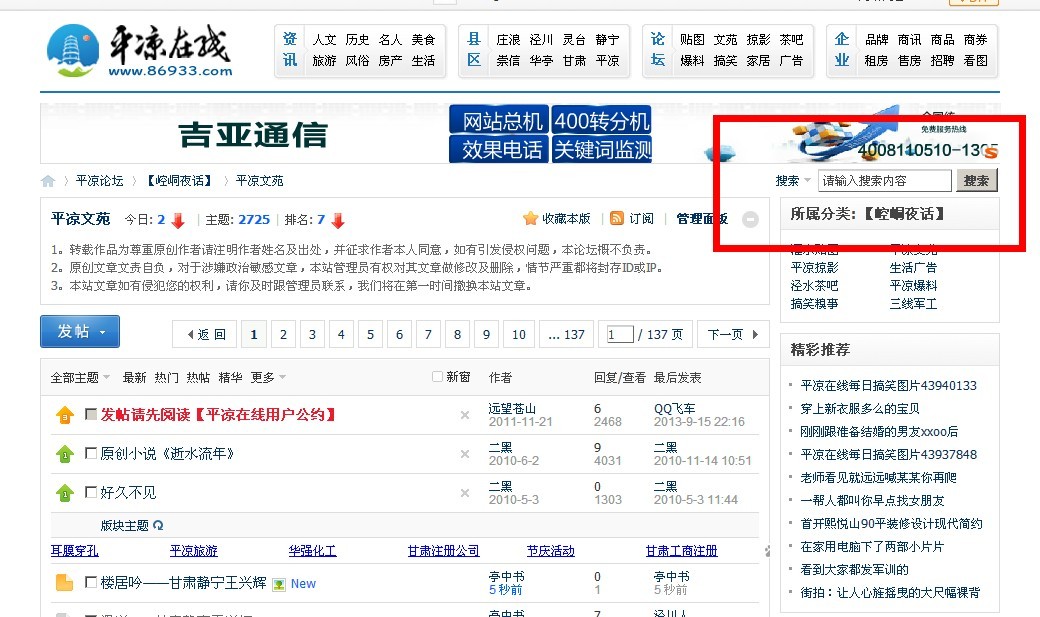Open the 平凉掠影 category link
The width and height of the screenshot is (1040, 617).
pos(814,267)
